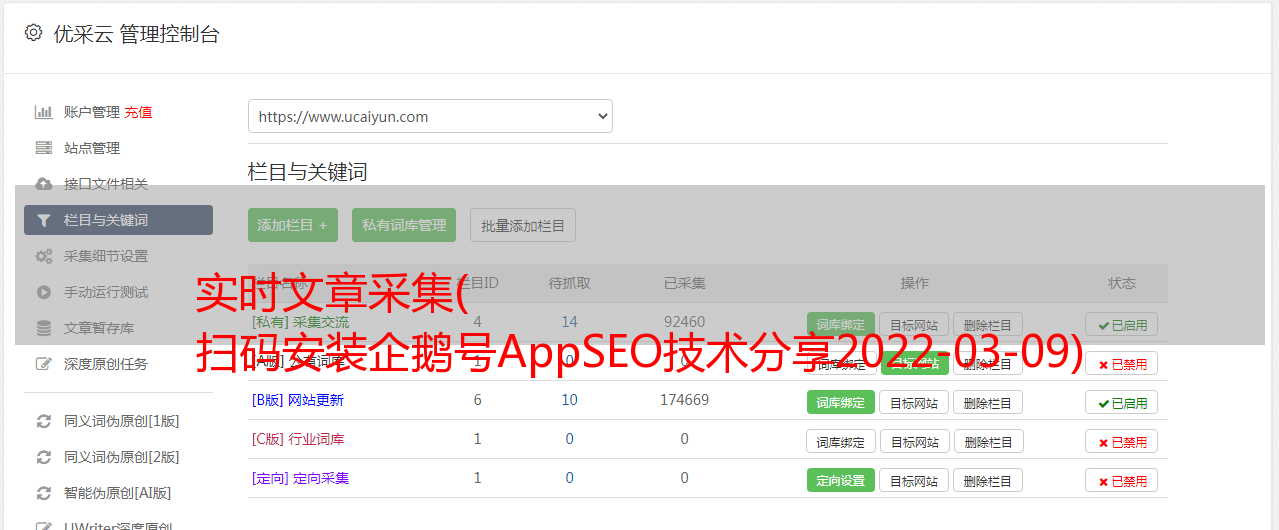1279x530 pixels.
Task: Click 删除栏目 in the 采集交流 row
Action: pos(988,324)
